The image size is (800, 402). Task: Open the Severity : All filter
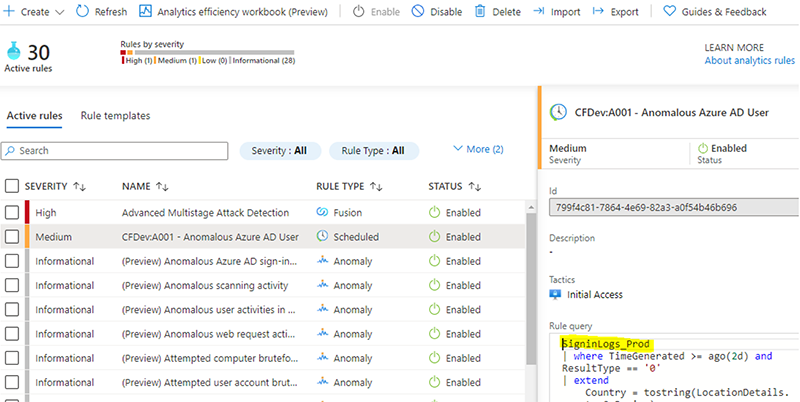click(280, 150)
